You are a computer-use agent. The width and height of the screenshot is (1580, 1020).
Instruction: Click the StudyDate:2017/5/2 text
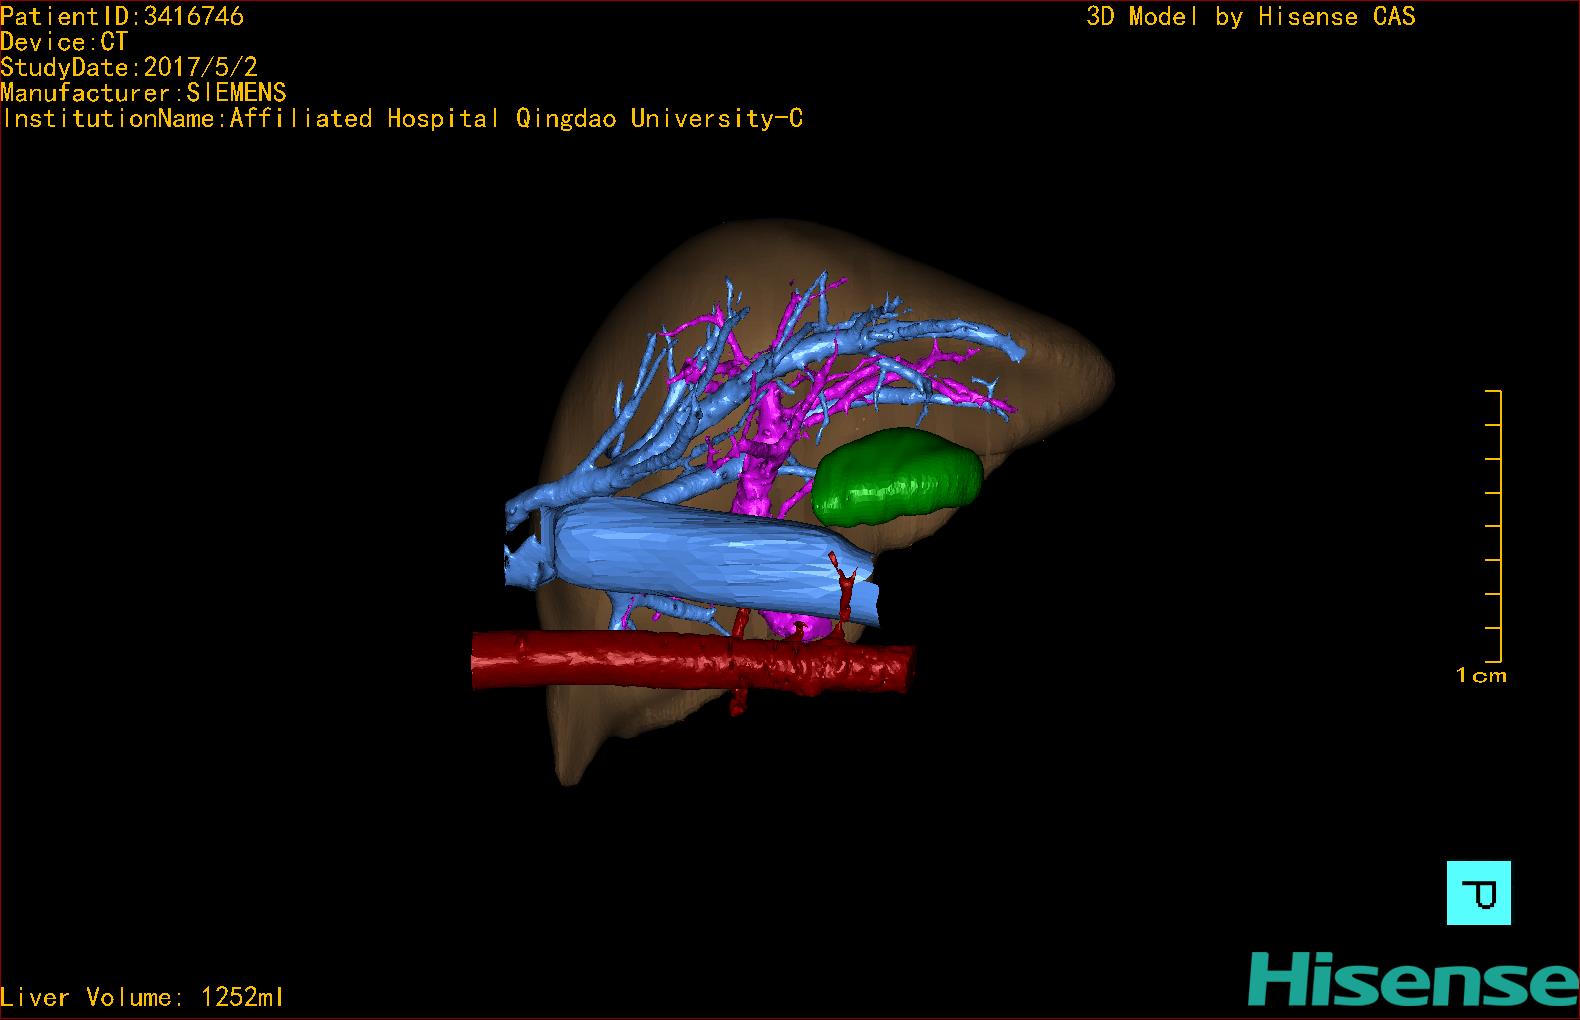point(129,67)
